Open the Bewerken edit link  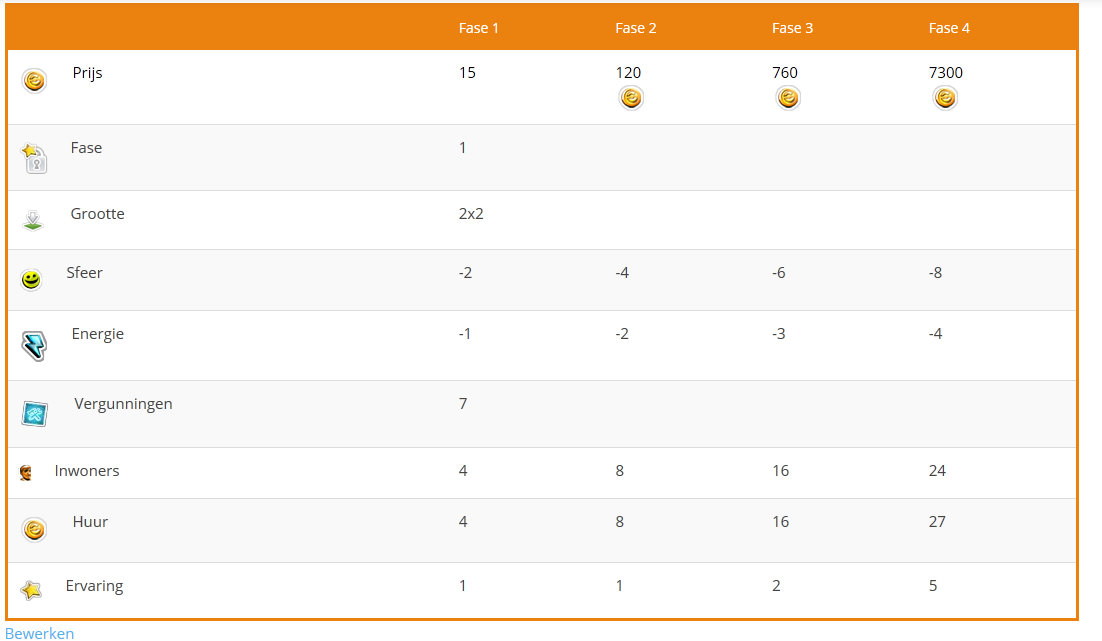39,633
